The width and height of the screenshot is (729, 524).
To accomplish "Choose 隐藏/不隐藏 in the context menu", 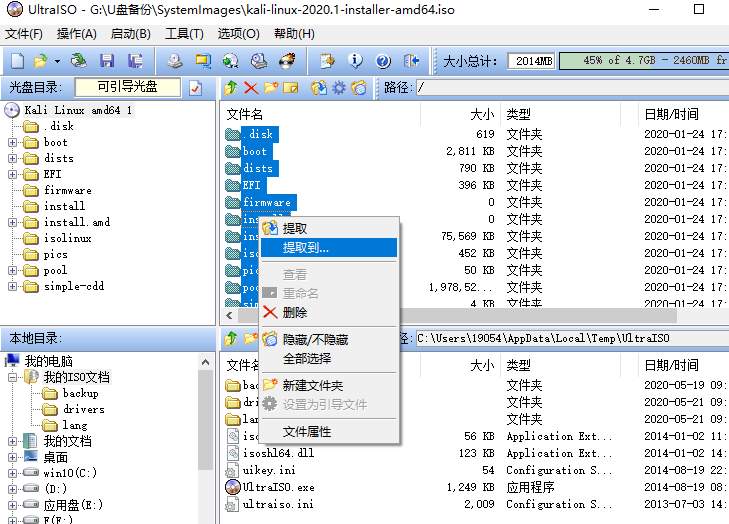I will (x=329, y=339).
